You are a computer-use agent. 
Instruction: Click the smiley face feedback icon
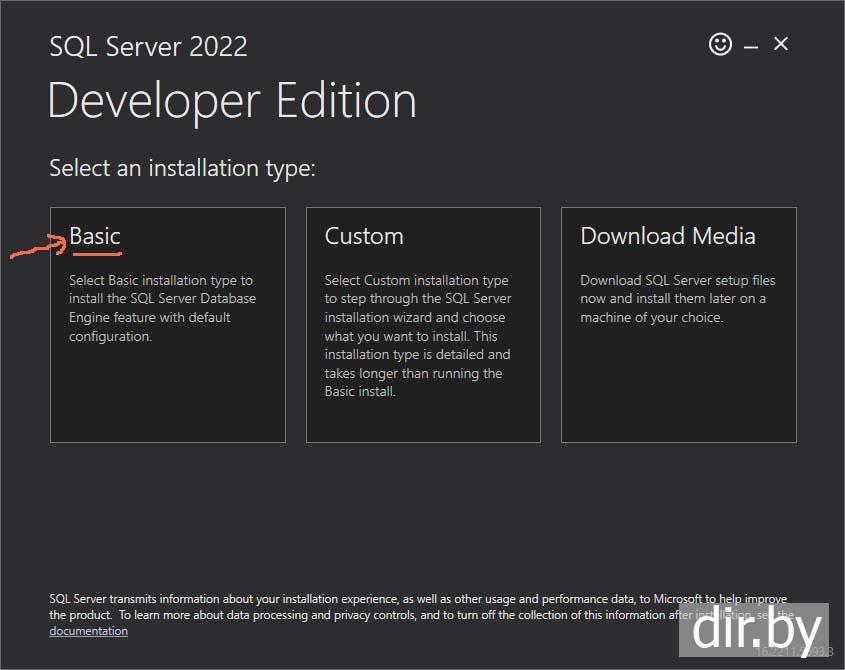pyautogui.click(x=720, y=44)
